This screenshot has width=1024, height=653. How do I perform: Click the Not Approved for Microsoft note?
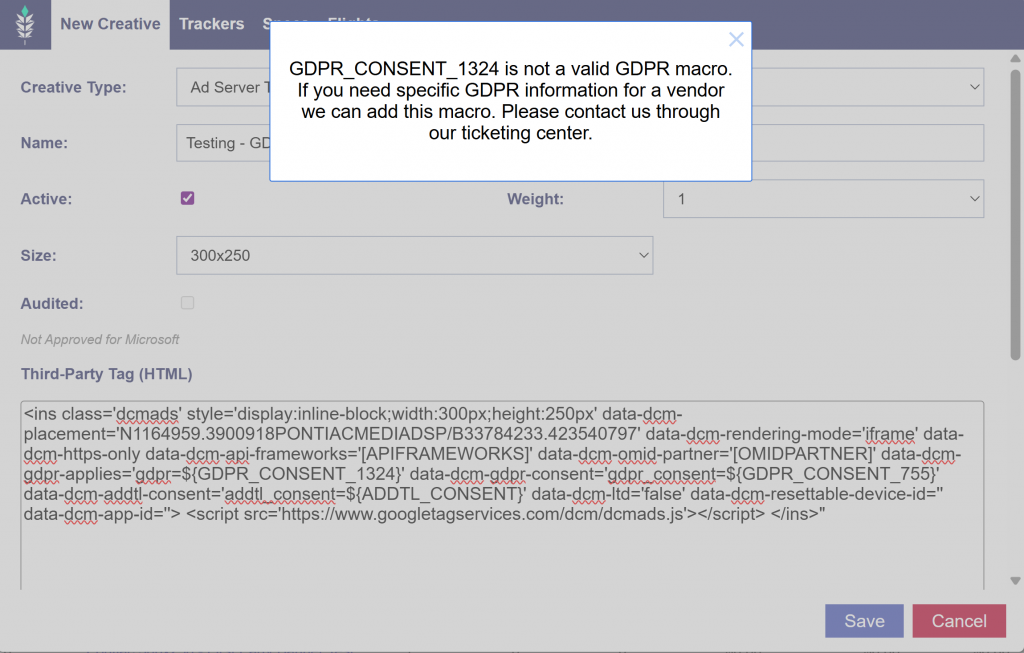click(100, 339)
